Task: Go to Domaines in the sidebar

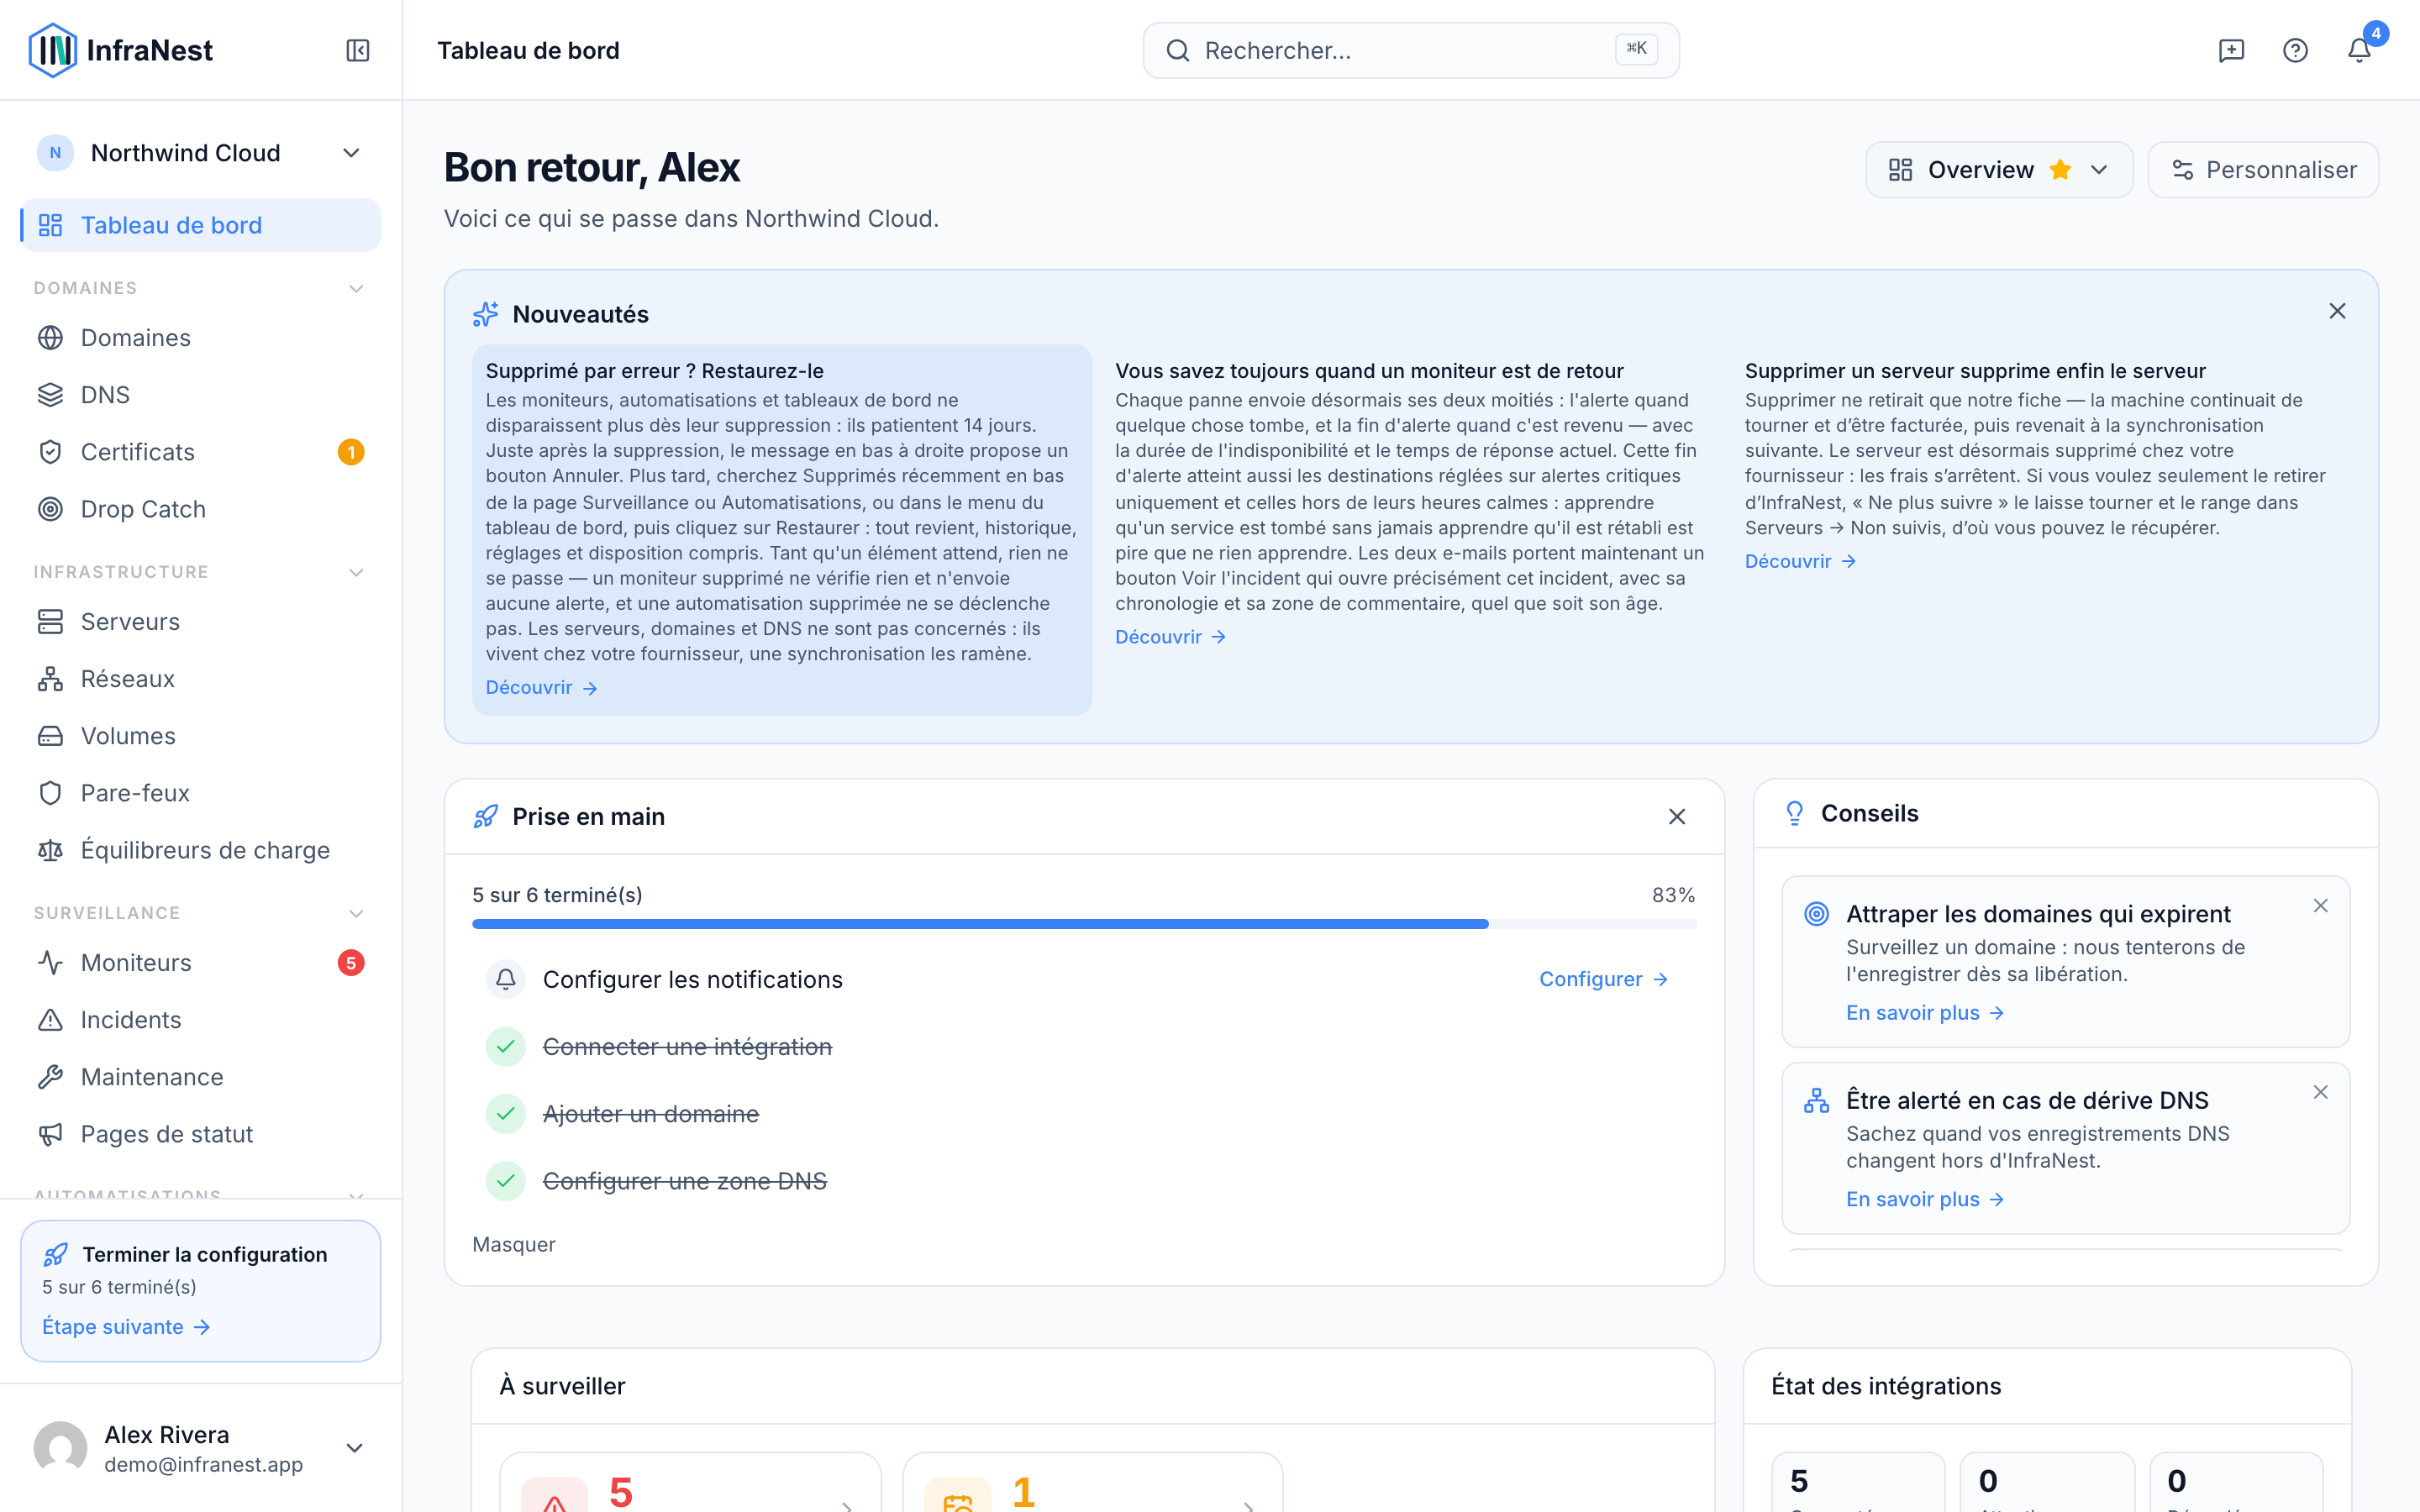Action: click(x=200, y=338)
